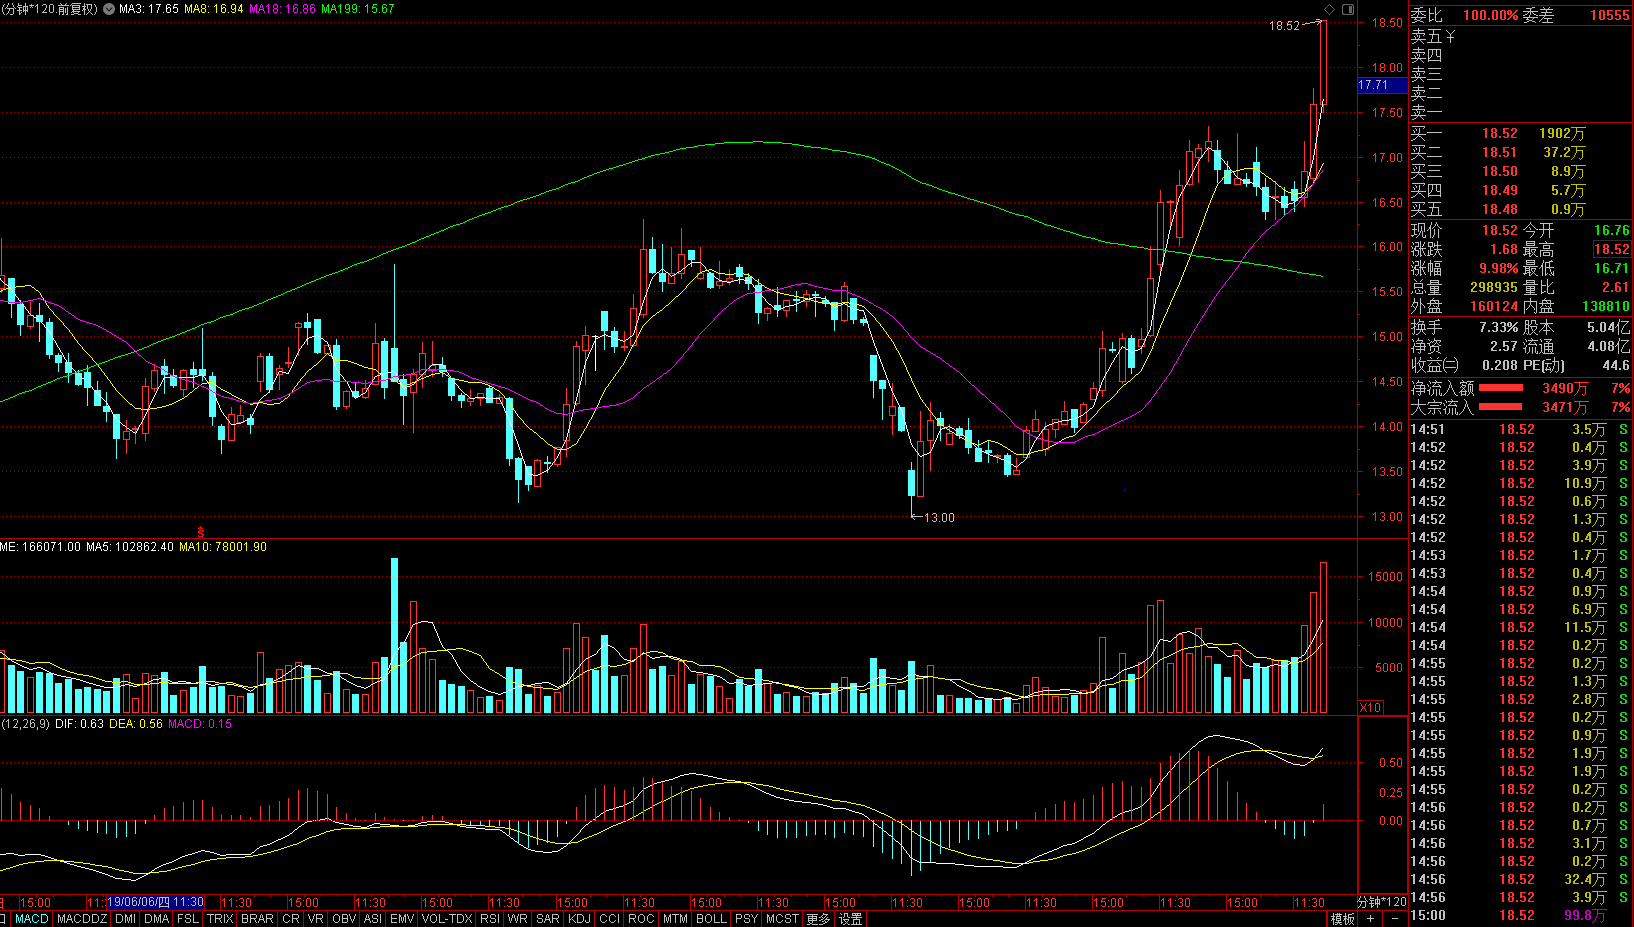The image size is (1634, 927).
Task: Click the 换手 7.33% value
Action: coord(1498,327)
